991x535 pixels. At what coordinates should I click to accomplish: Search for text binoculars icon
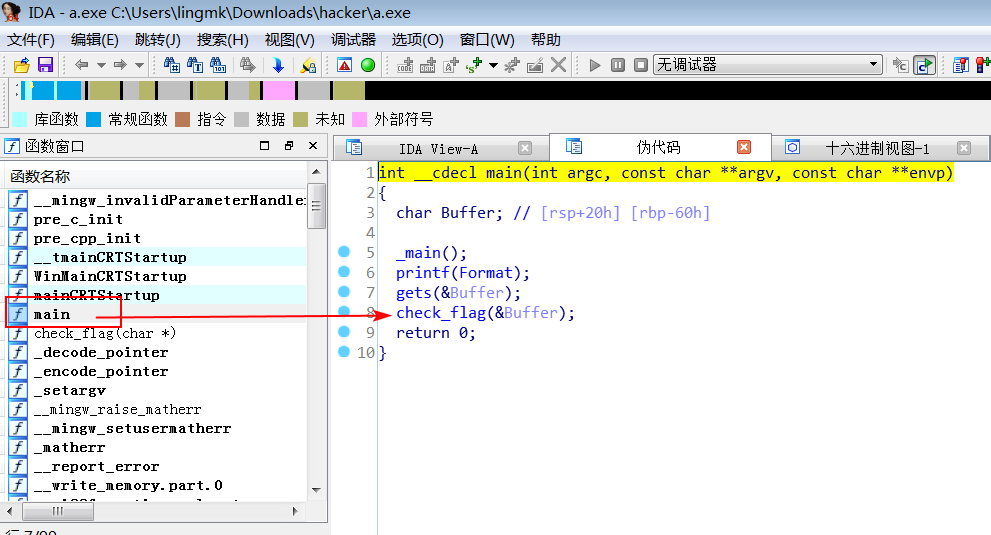pyautogui.click(x=195, y=65)
